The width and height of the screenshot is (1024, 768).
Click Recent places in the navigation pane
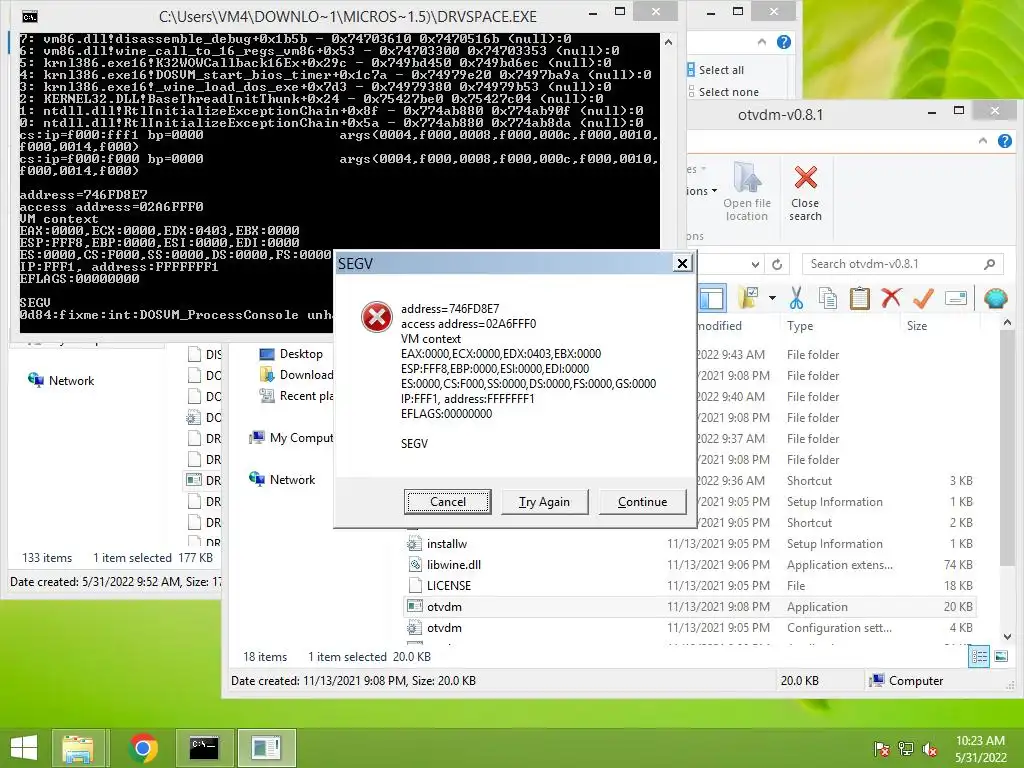[x=296, y=396]
